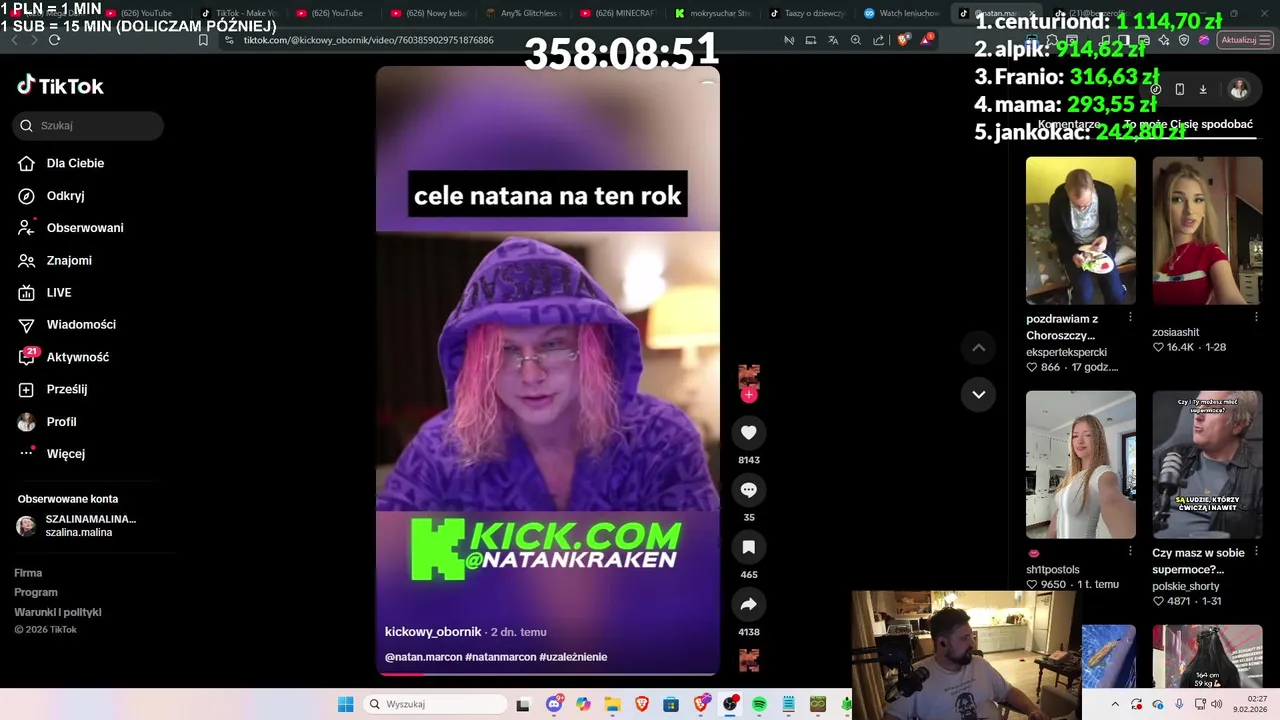Follow creator with red plus button
This screenshot has height=720, width=1280.
[x=749, y=395]
